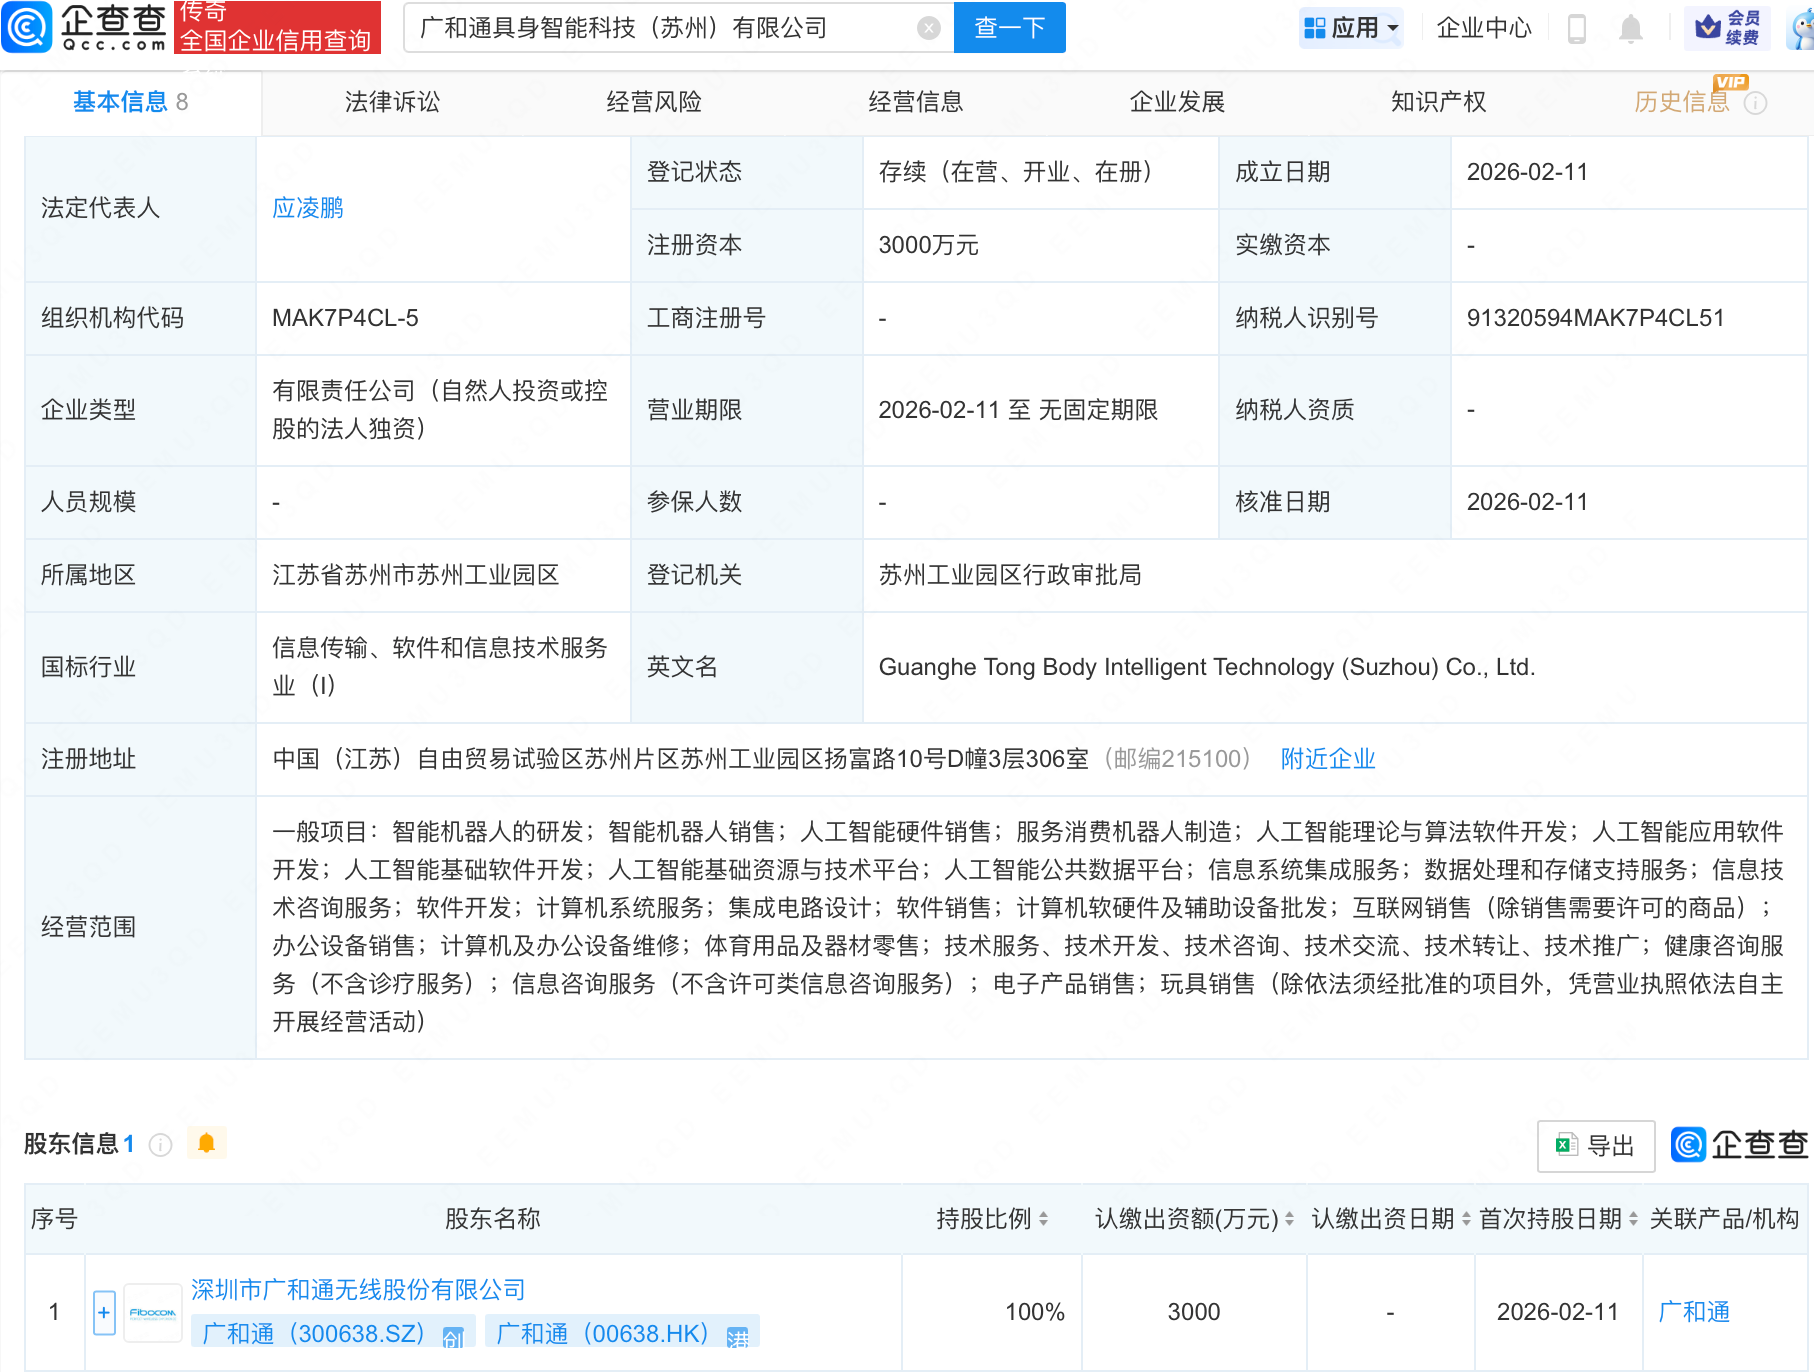Screen dimensions: 1814x1372
Task: Click the info icon beside 历史信息
Action: click(1755, 103)
